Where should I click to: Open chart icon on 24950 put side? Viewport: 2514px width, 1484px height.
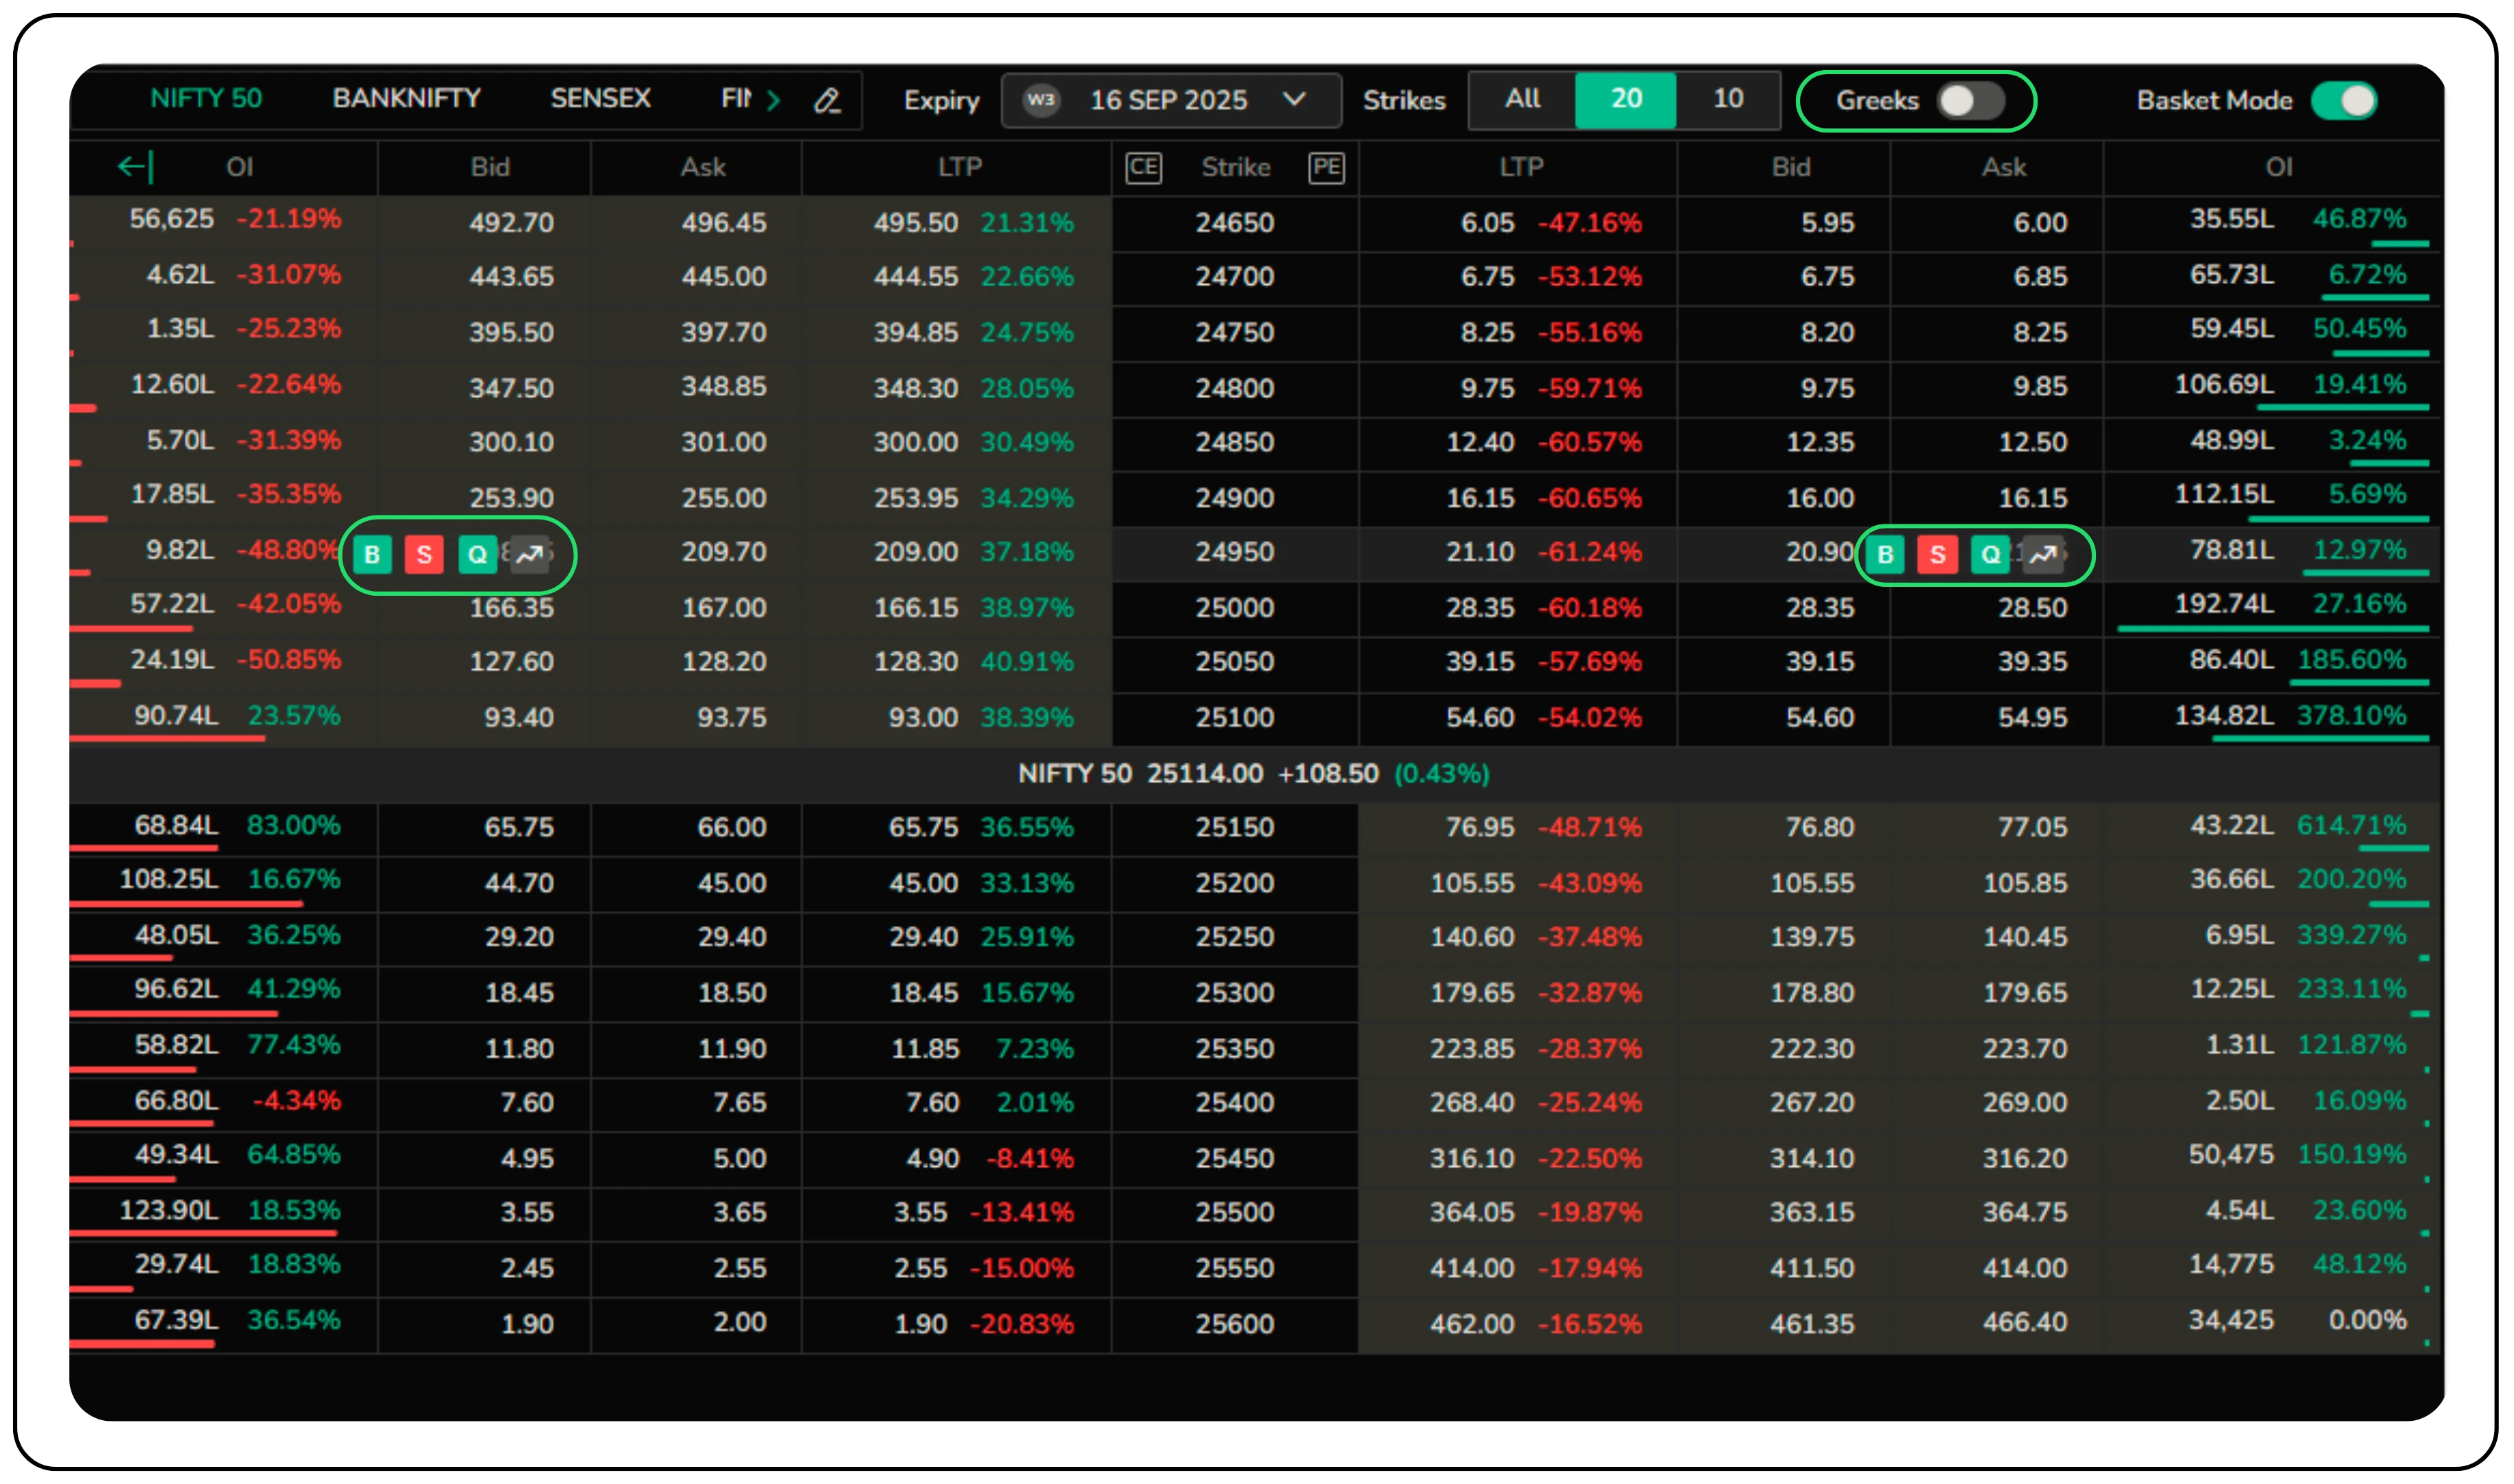(2043, 554)
